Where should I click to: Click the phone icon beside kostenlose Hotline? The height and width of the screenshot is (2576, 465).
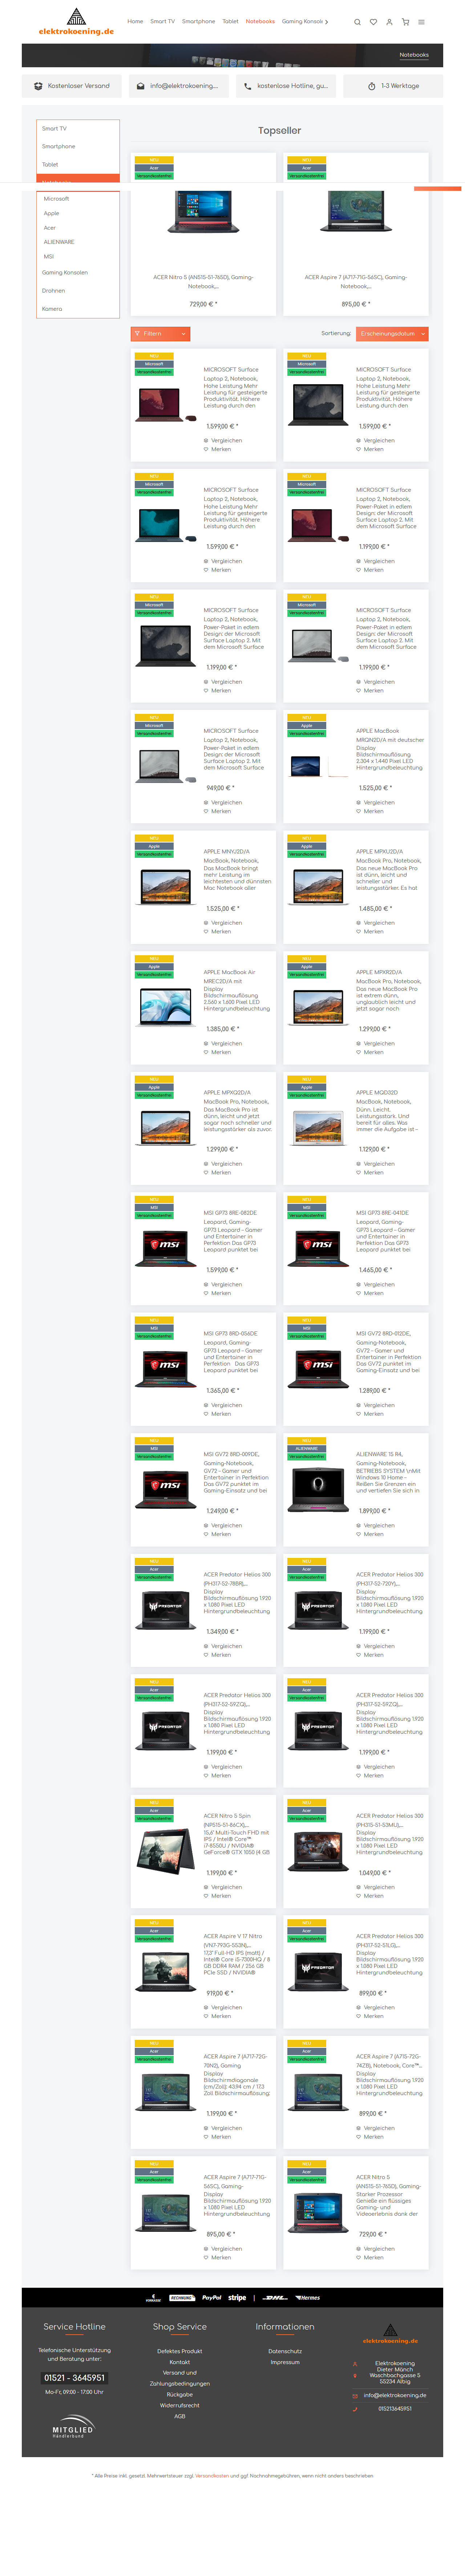click(x=248, y=86)
